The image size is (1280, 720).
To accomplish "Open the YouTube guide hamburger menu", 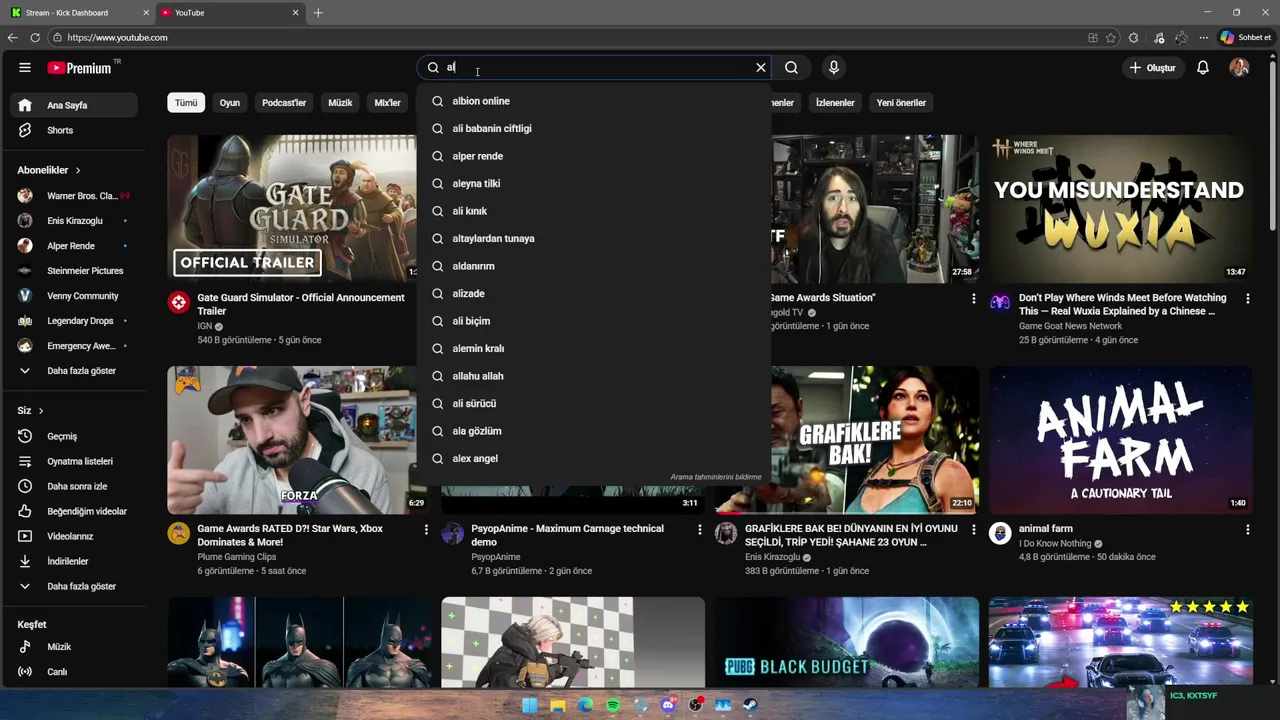I will 25,67.
